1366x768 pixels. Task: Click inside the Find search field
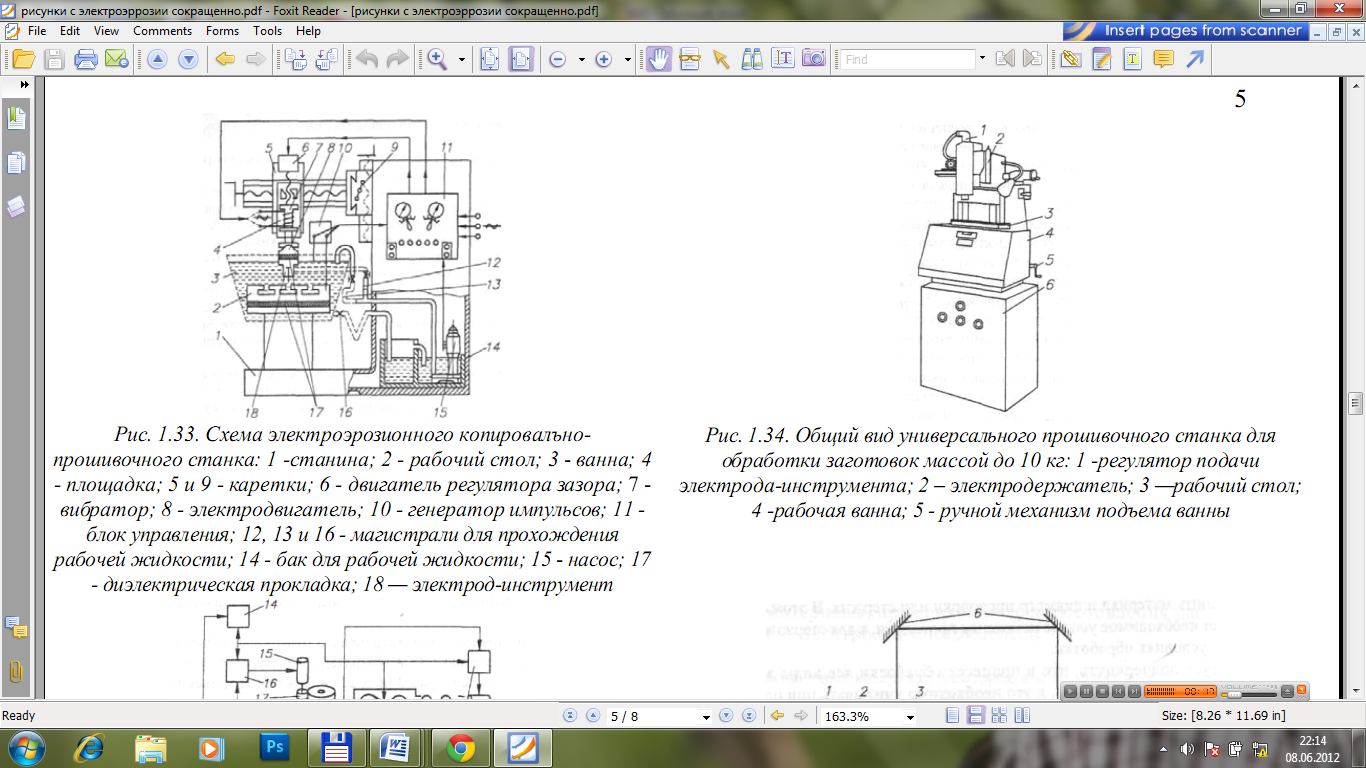[907, 60]
